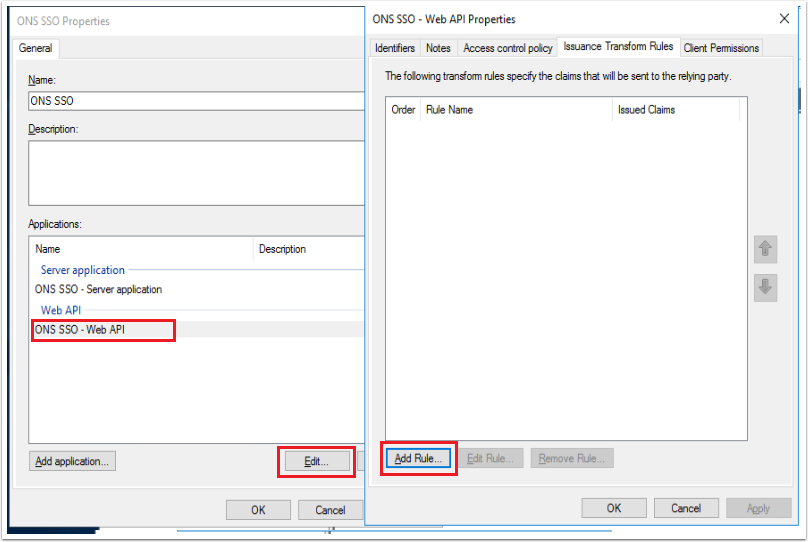This screenshot has width=808, height=542.
Task: Click inside the Description text box
Action: tap(196, 173)
